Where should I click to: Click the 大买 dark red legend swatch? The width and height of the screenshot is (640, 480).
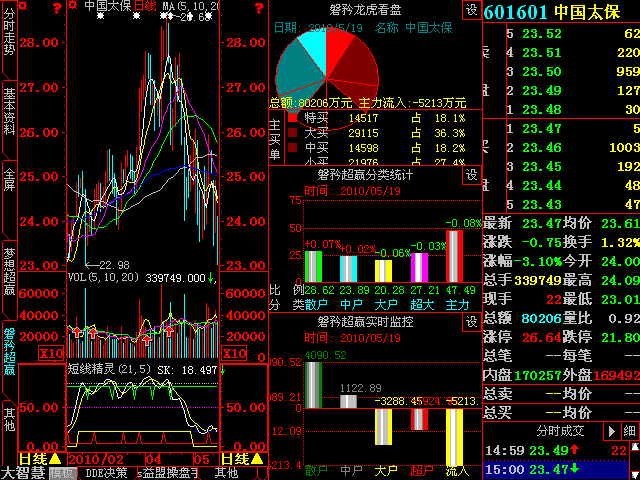coord(292,133)
